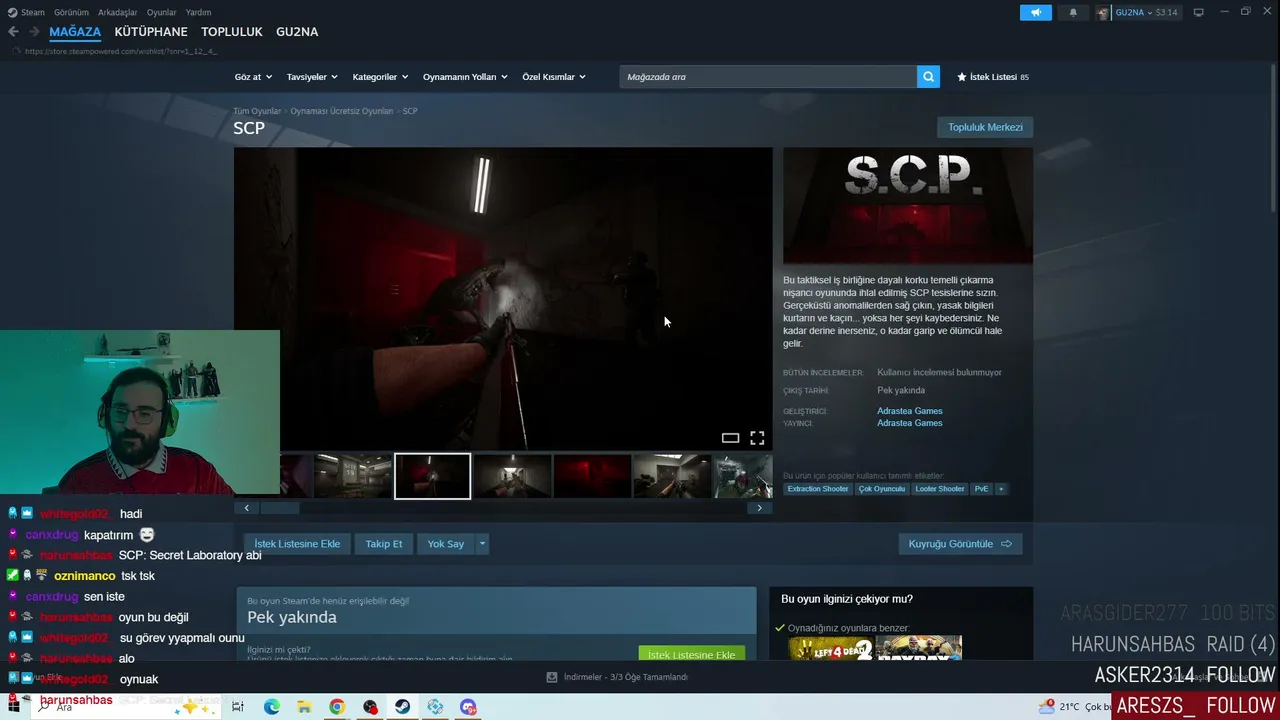
Task: Open Big Picture mode monitor icon
Action: coord(1198,12)
